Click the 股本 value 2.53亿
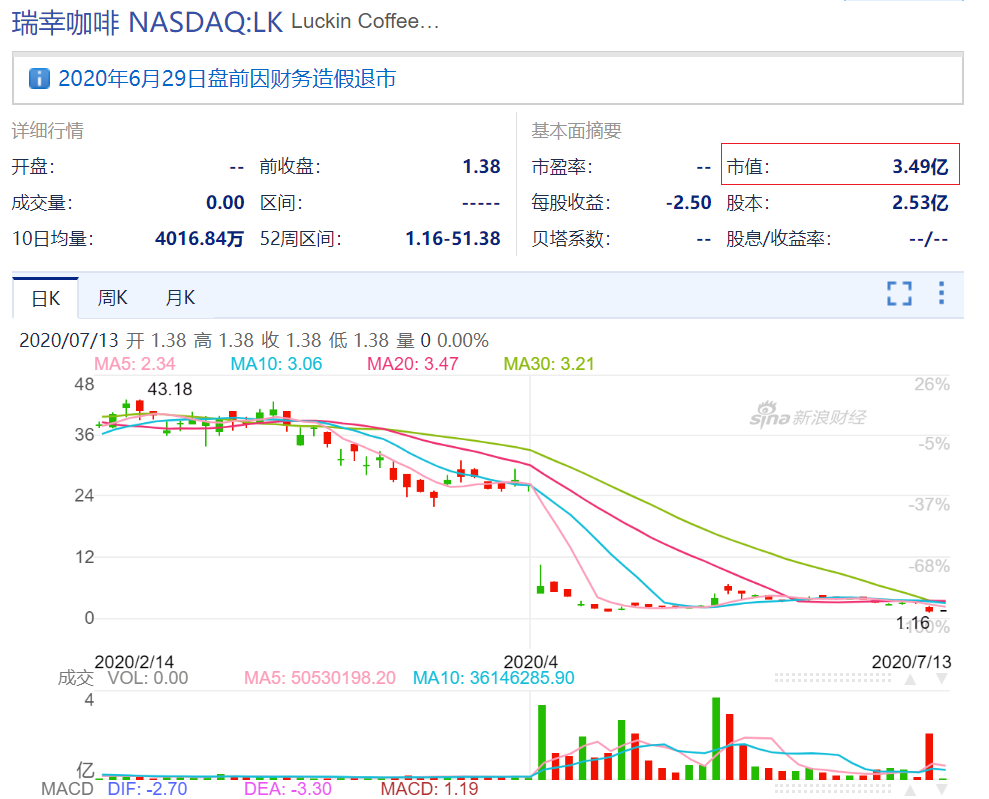This screenshot has height=799, width=989. 920,202
